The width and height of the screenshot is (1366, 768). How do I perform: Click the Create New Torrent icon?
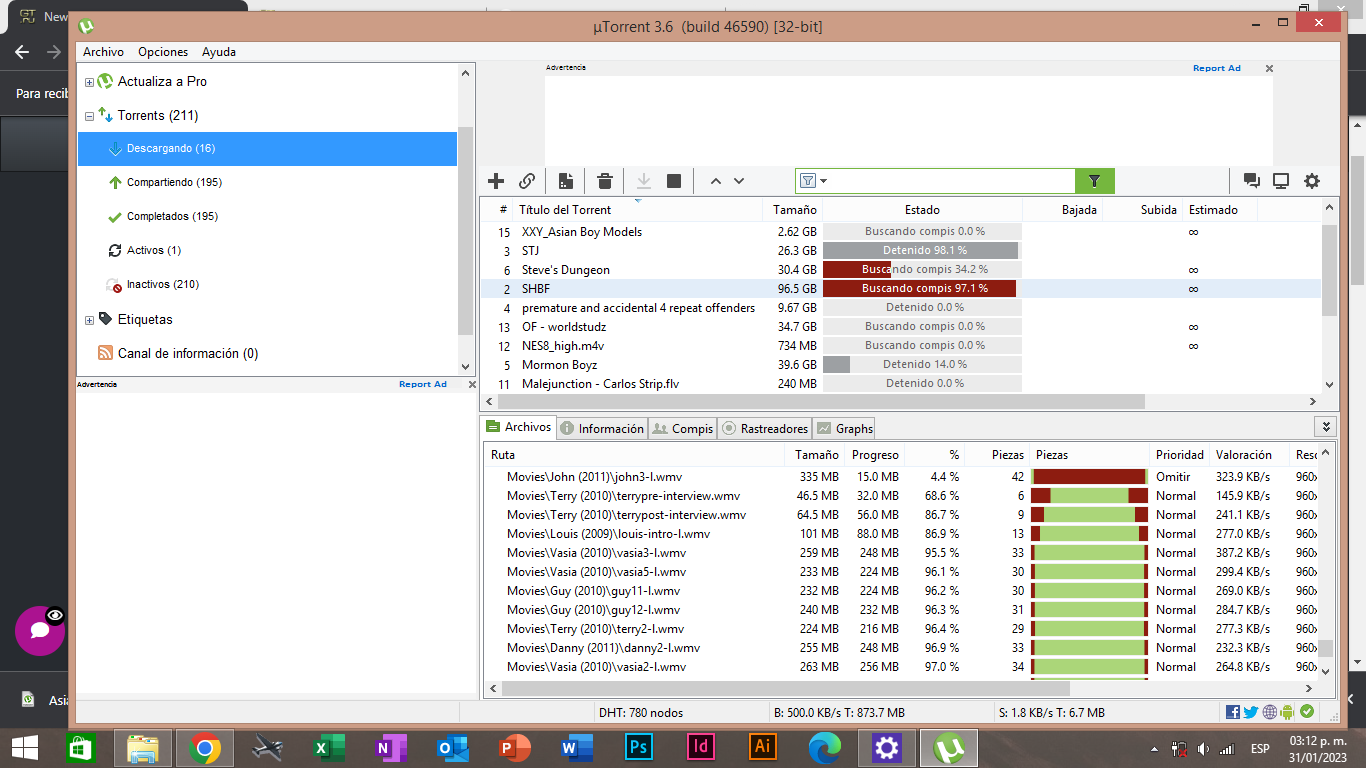pyautogui.click(x=566, y=181)
